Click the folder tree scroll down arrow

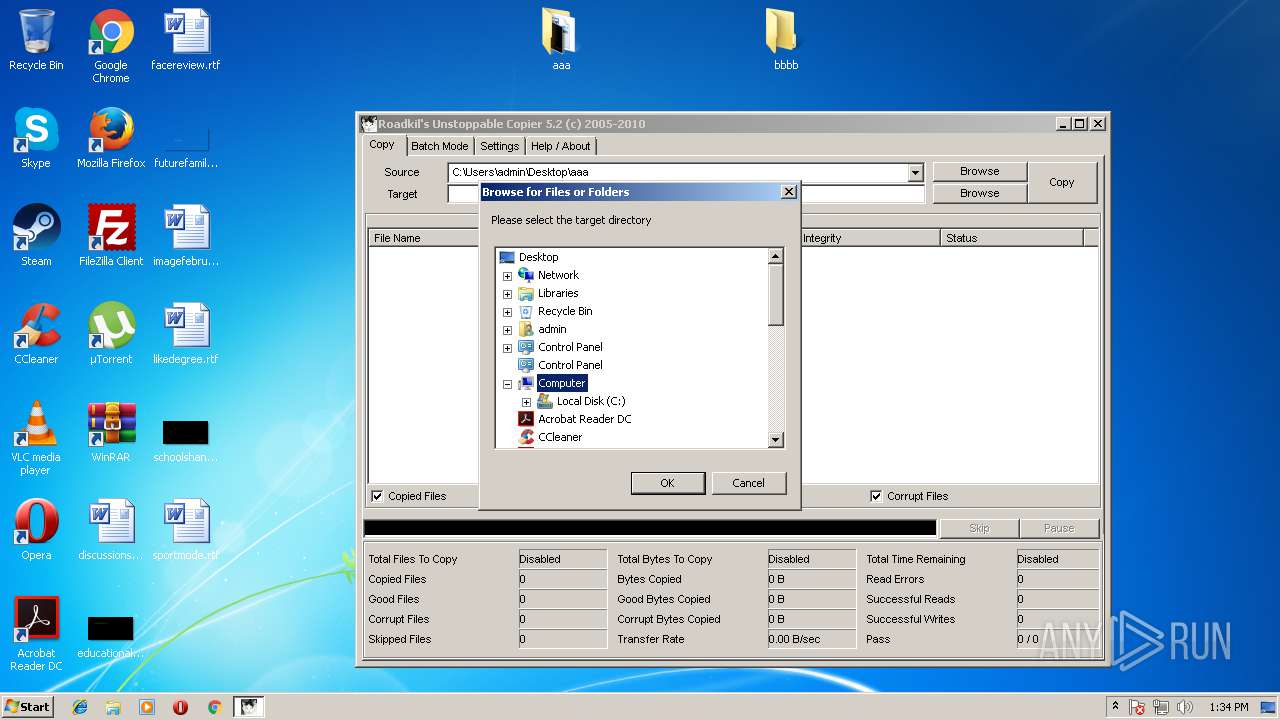coord(775,440)
